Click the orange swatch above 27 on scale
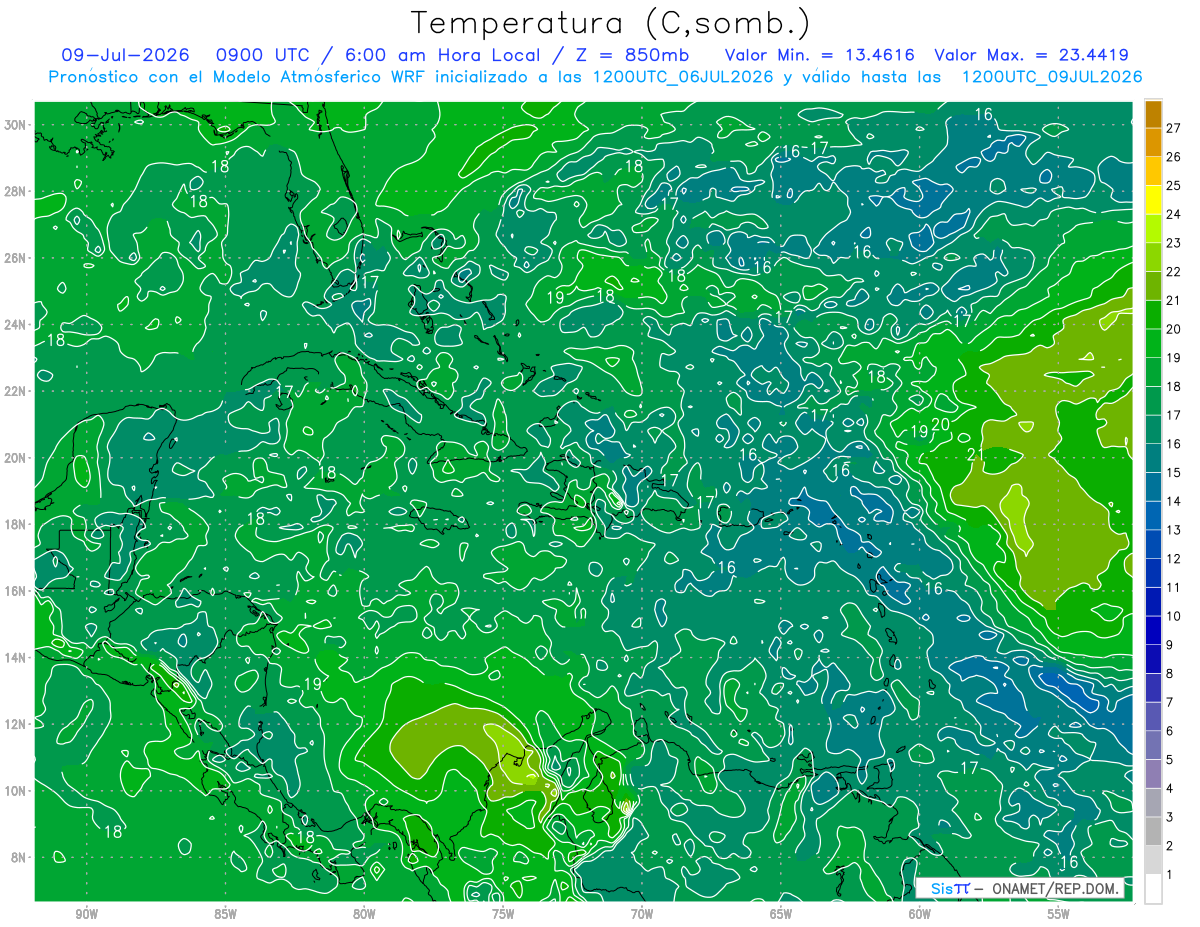This screenshot has height=927, width=1200. pos(1153,114)
